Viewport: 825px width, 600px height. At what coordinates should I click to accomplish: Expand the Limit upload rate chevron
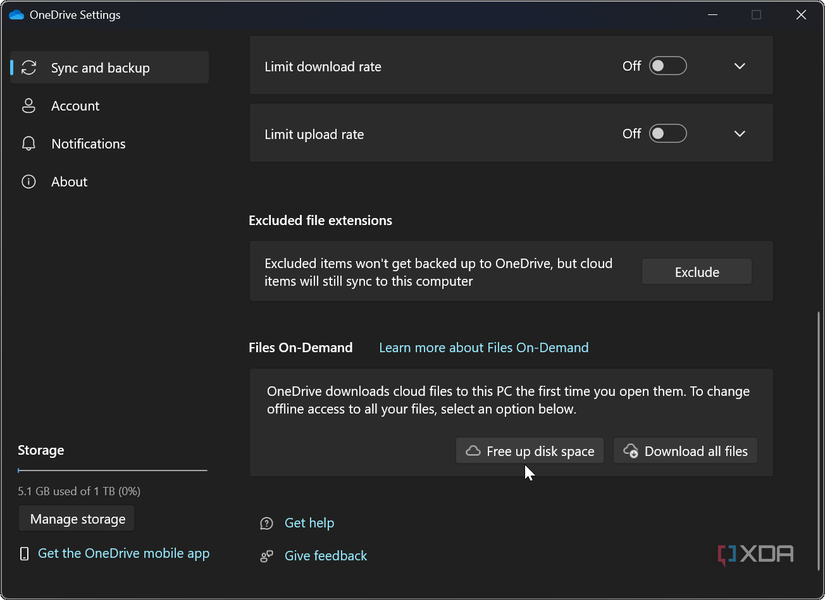click(x=739, y=133)
